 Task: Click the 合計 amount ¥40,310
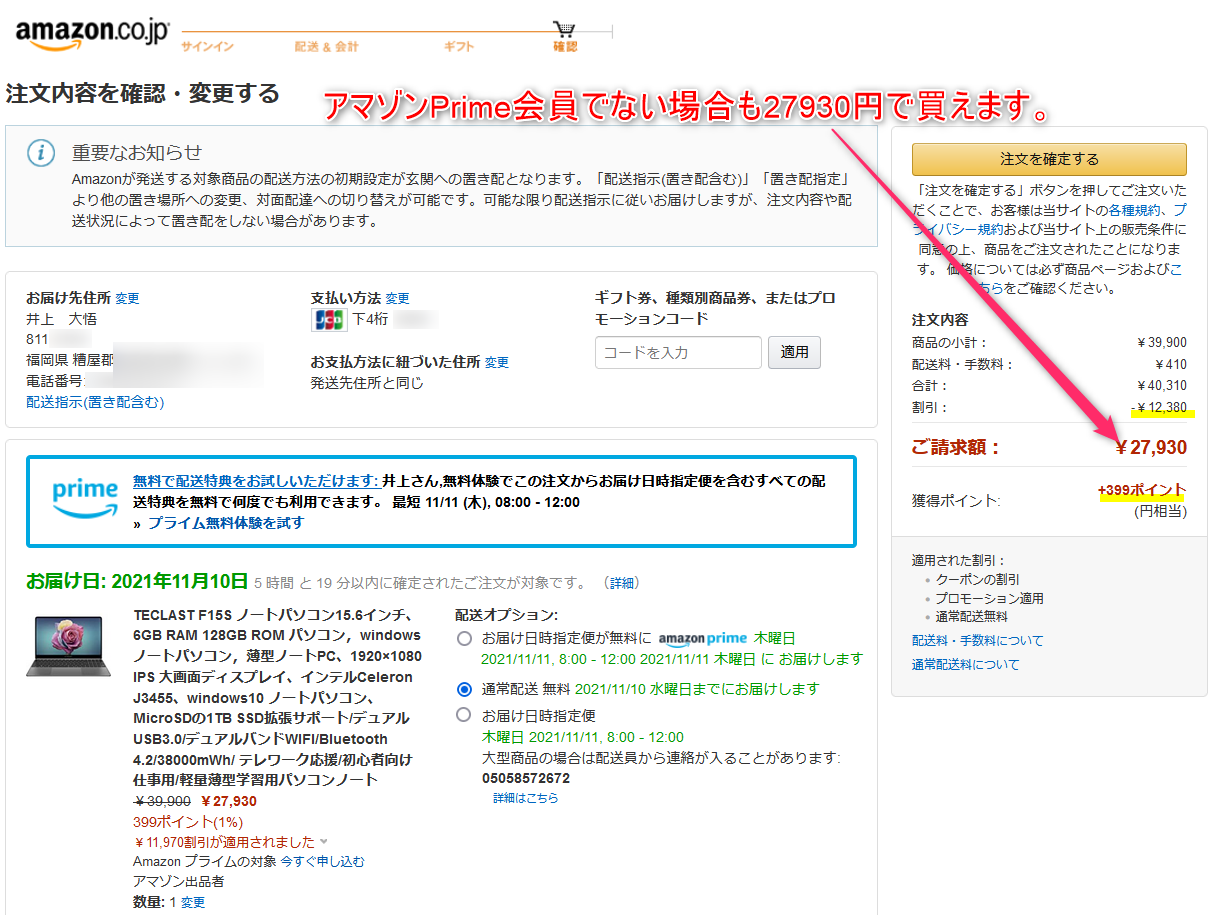[x=1162, y=386]
